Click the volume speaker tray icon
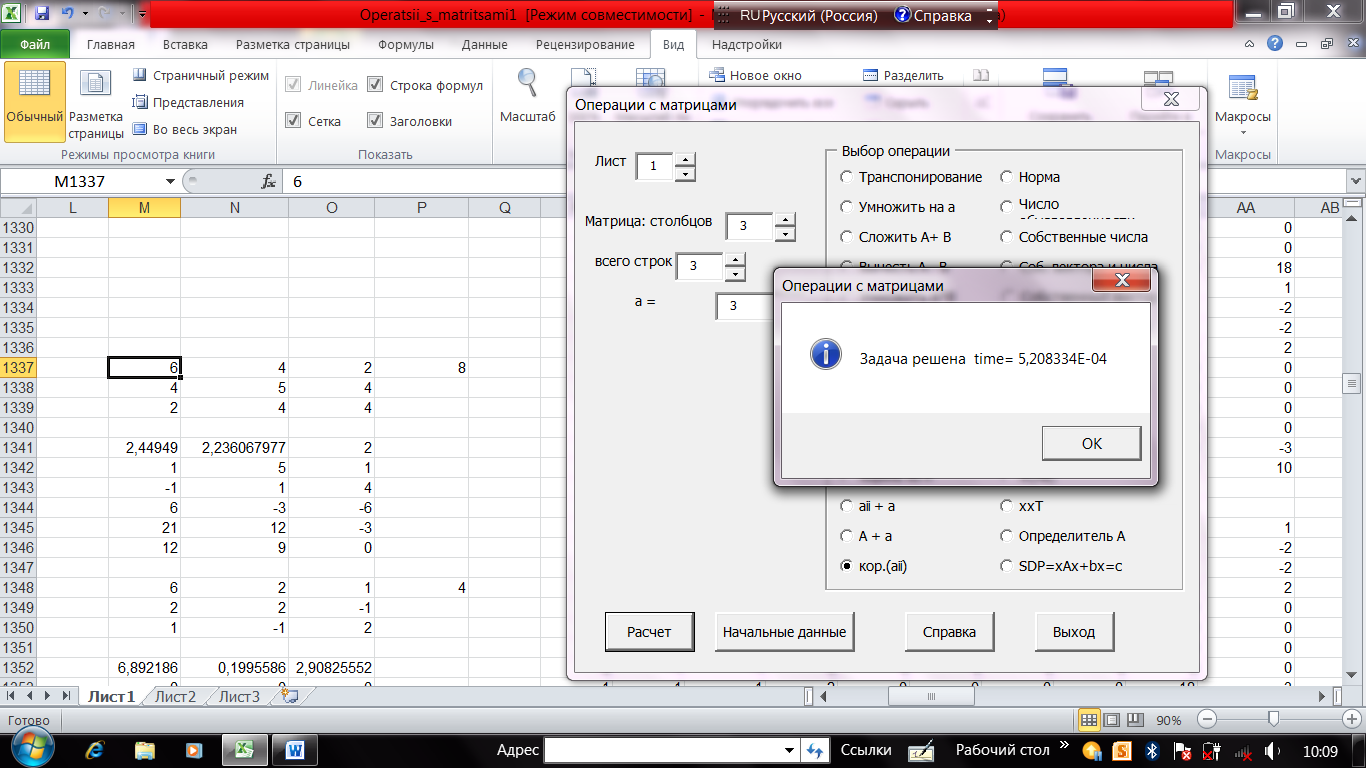 click(x=1272, y=750)
